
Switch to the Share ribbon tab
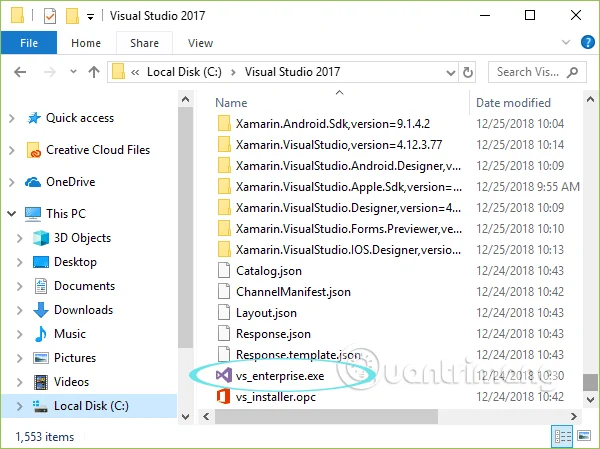point(144,43)
